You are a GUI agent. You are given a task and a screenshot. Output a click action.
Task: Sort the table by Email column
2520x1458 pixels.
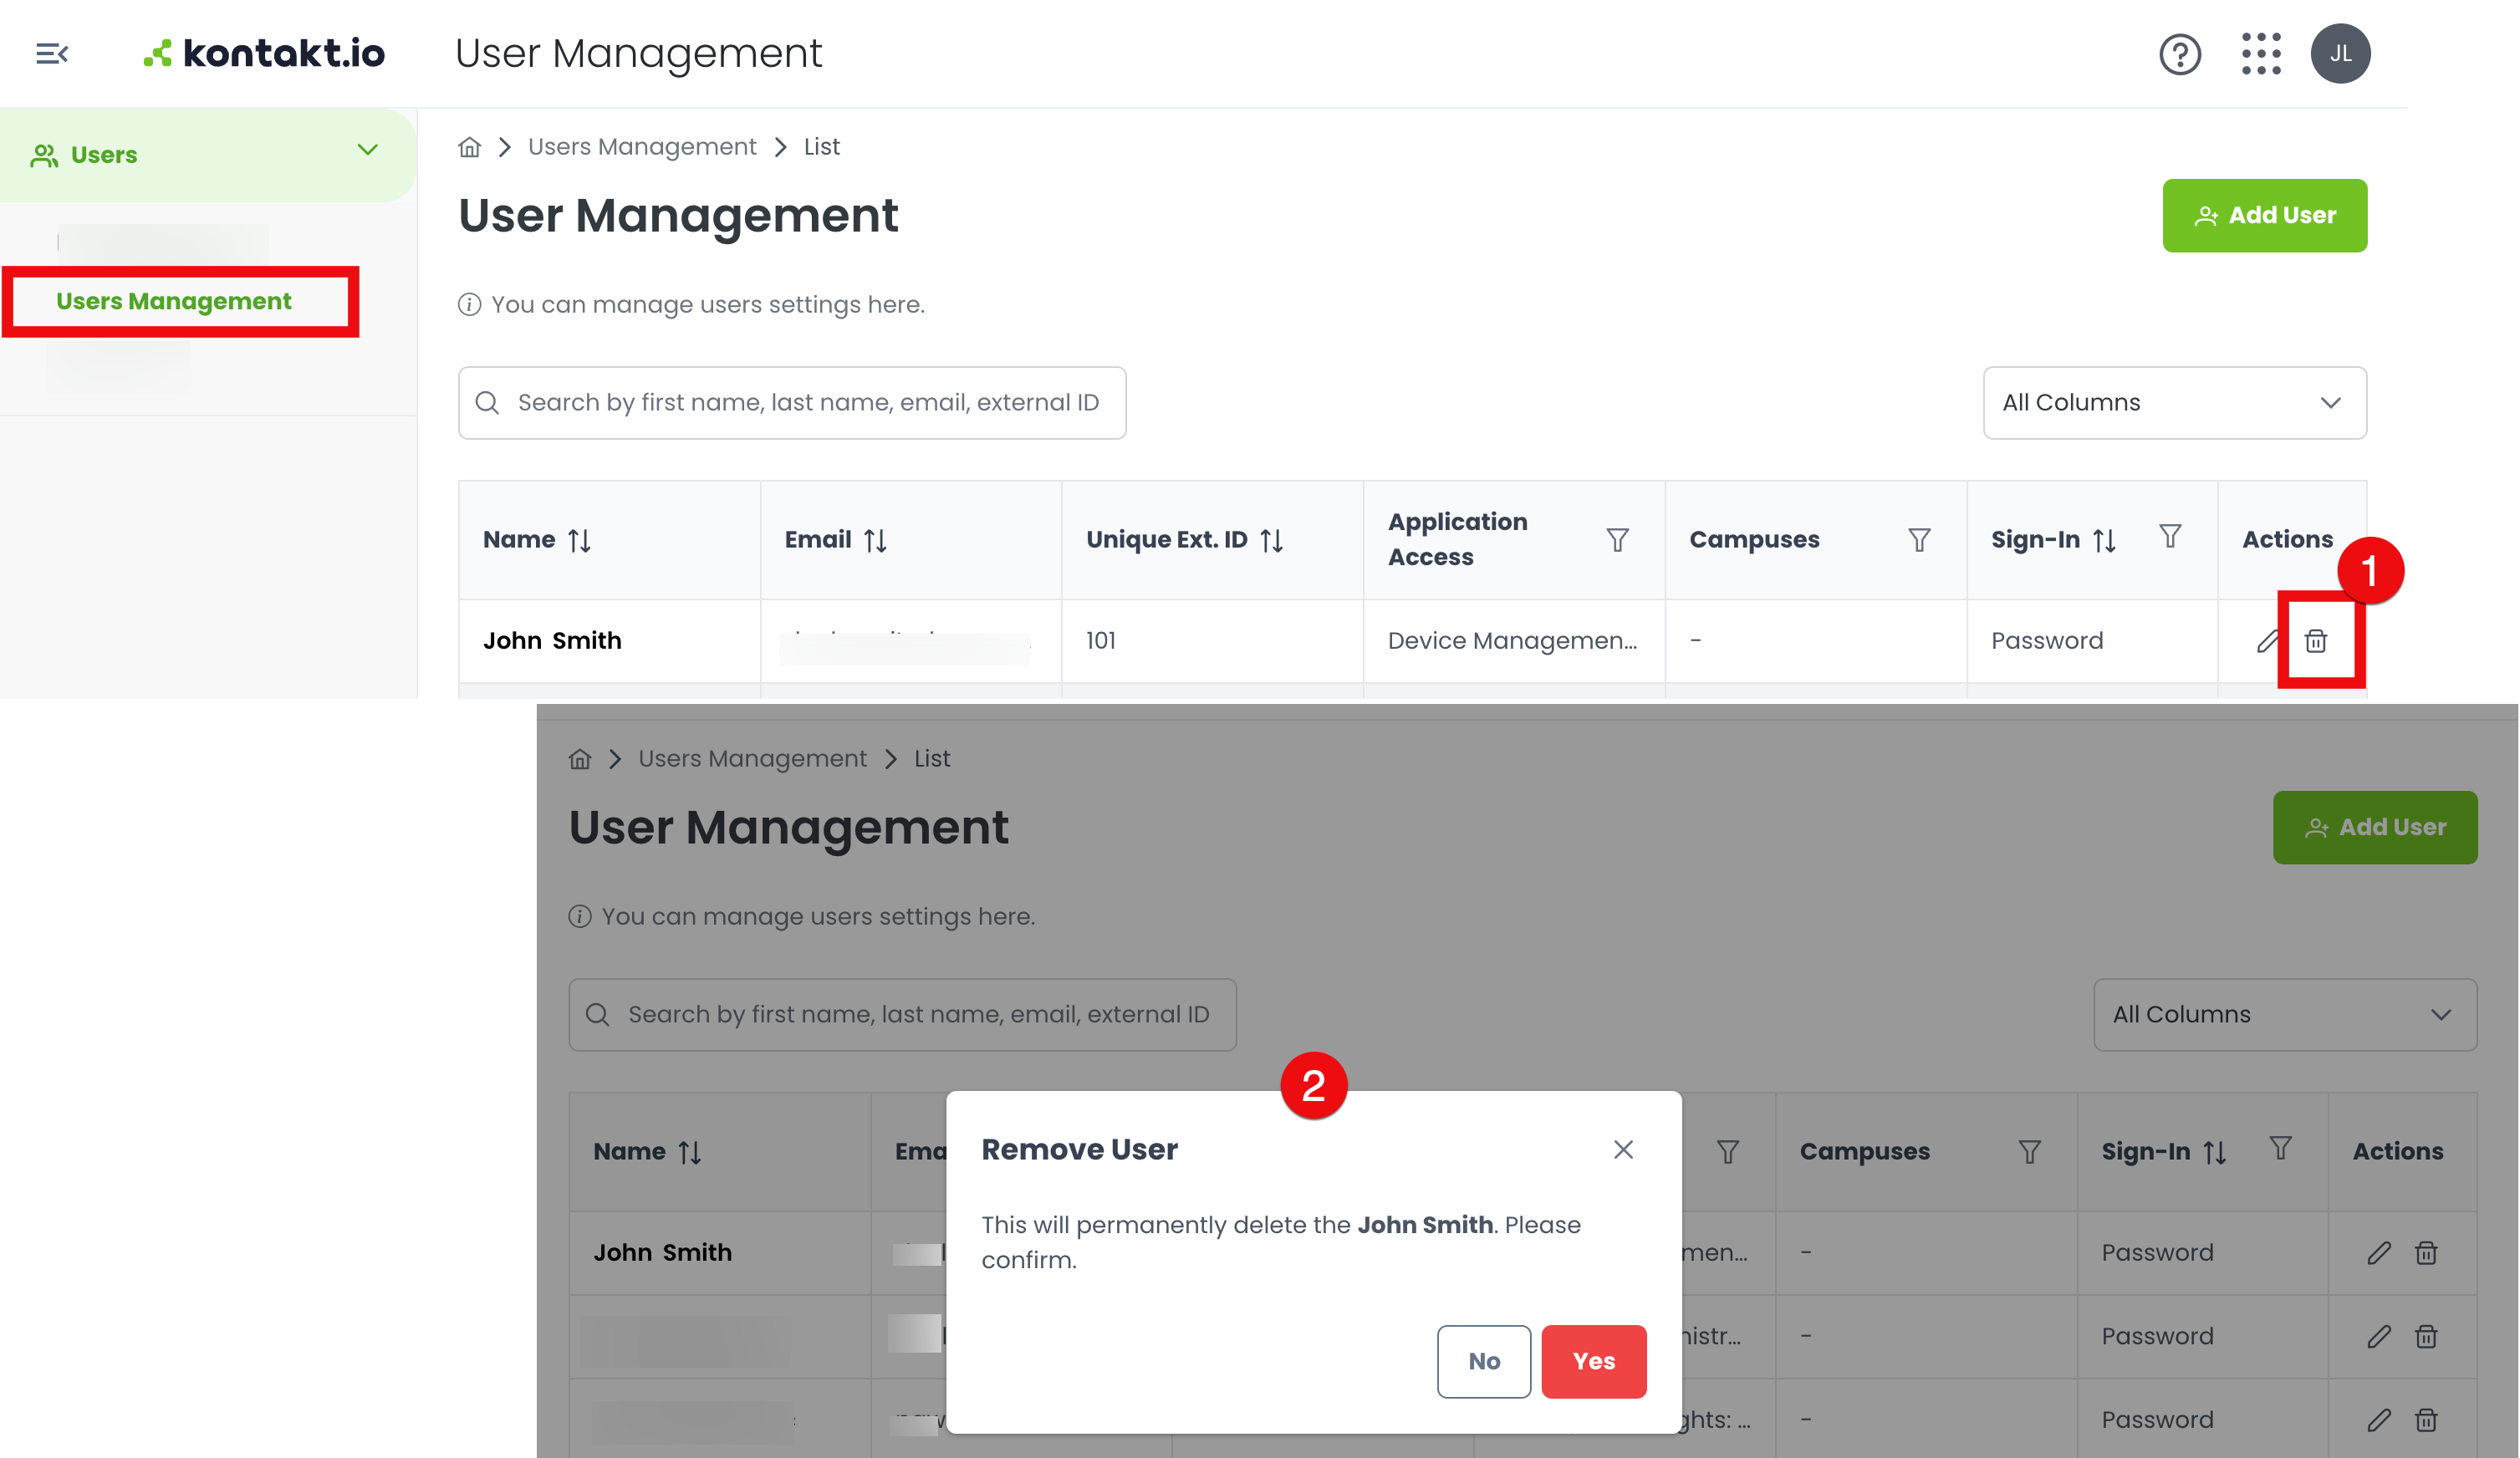click(x=875, y=540)
